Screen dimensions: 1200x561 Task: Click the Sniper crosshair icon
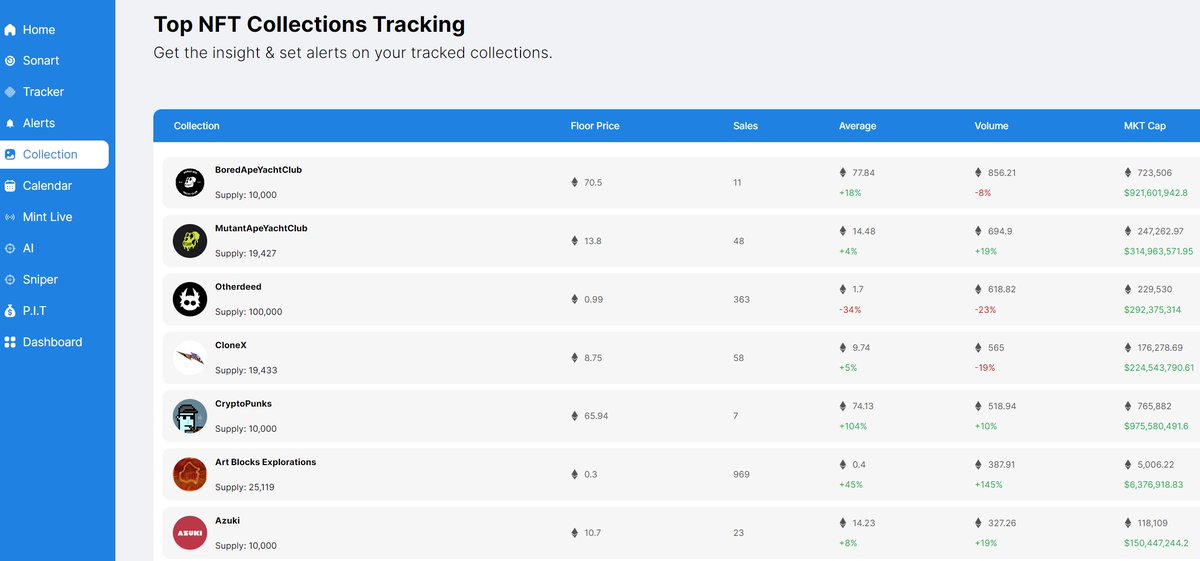[x=10, y=280]
